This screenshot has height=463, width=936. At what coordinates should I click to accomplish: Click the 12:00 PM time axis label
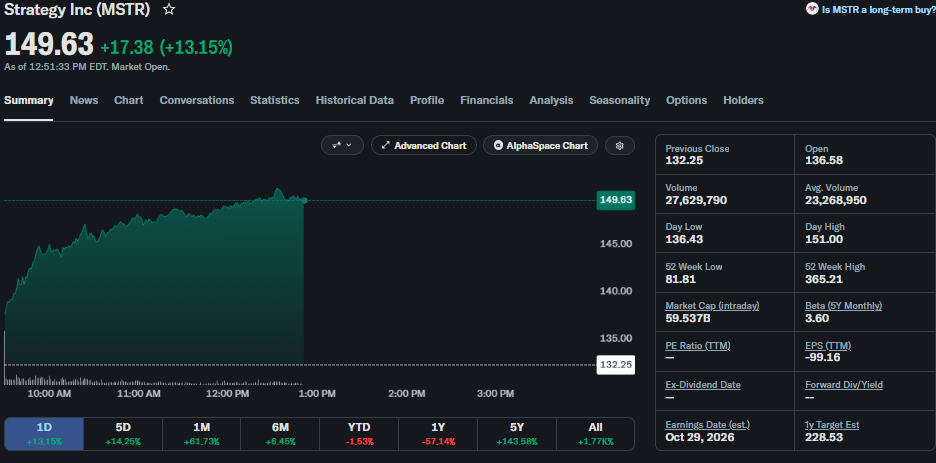(226, 394)
